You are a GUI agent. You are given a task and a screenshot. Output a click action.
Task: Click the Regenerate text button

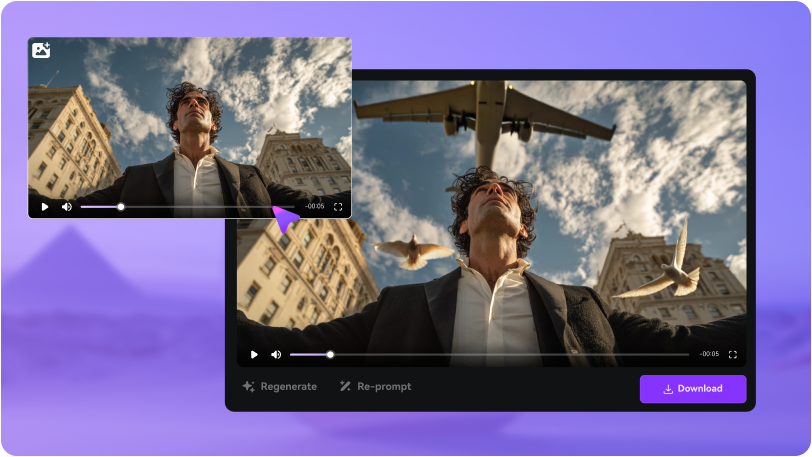[x=289, y=387]
